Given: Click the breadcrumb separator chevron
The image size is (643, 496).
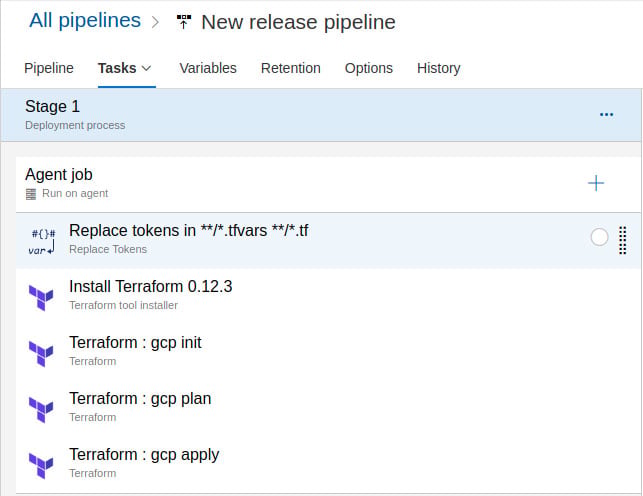Looking at the screenshot, I should 155,22.
